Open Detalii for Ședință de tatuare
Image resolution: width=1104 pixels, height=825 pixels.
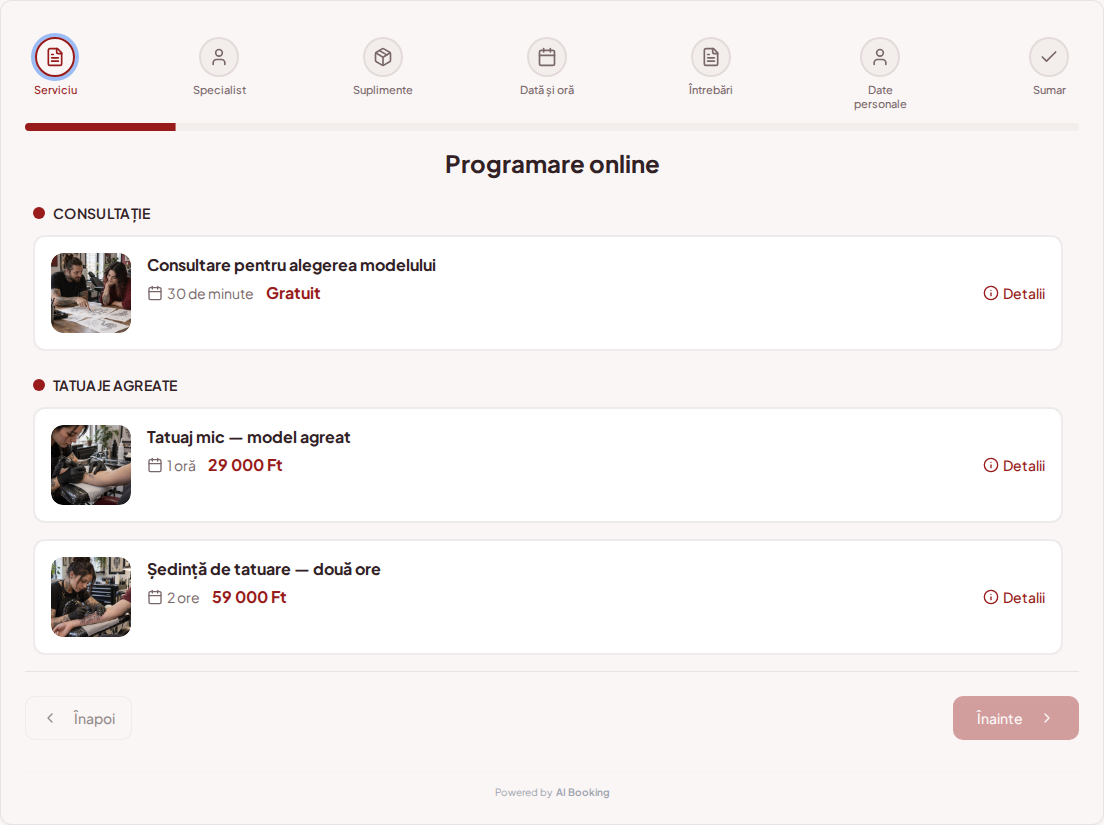click(x=1014, y=598)
